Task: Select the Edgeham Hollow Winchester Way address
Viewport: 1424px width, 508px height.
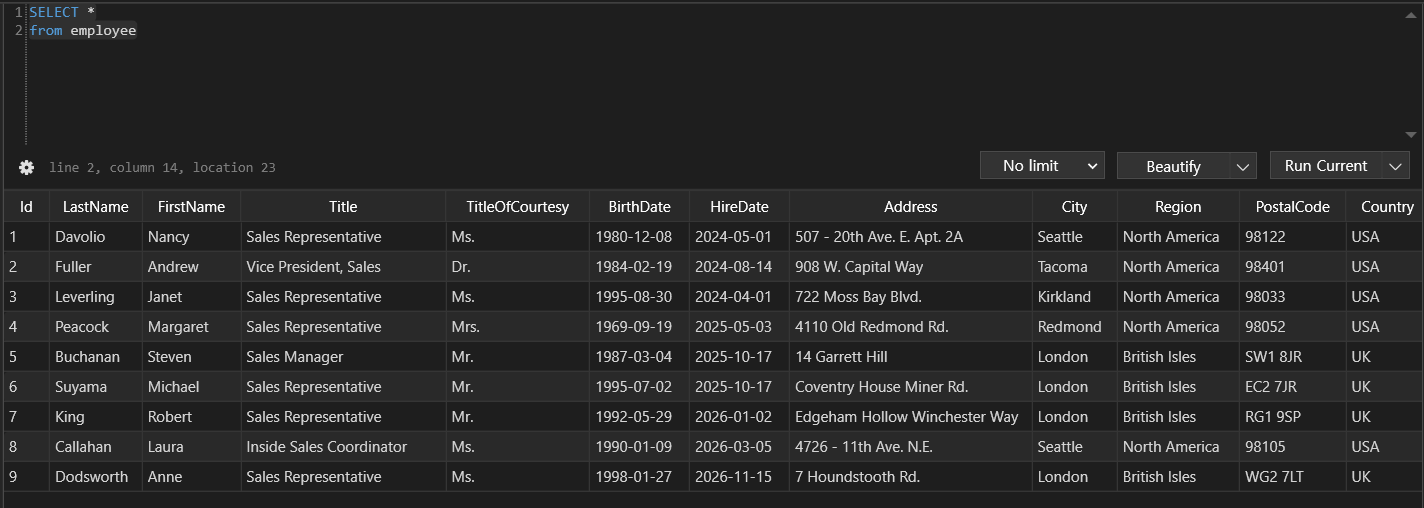Action: pyautogui.click(x=911, y=417)
